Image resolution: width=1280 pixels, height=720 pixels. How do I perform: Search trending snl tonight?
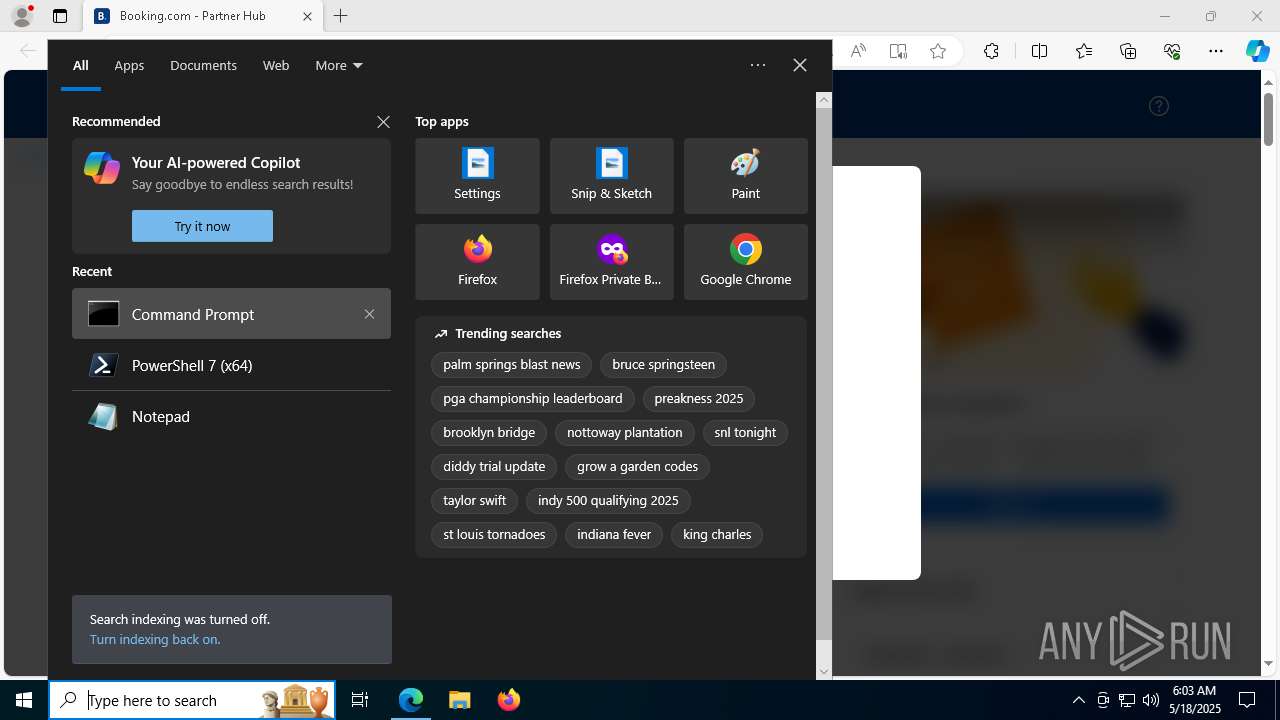click(x=745, y=433)
